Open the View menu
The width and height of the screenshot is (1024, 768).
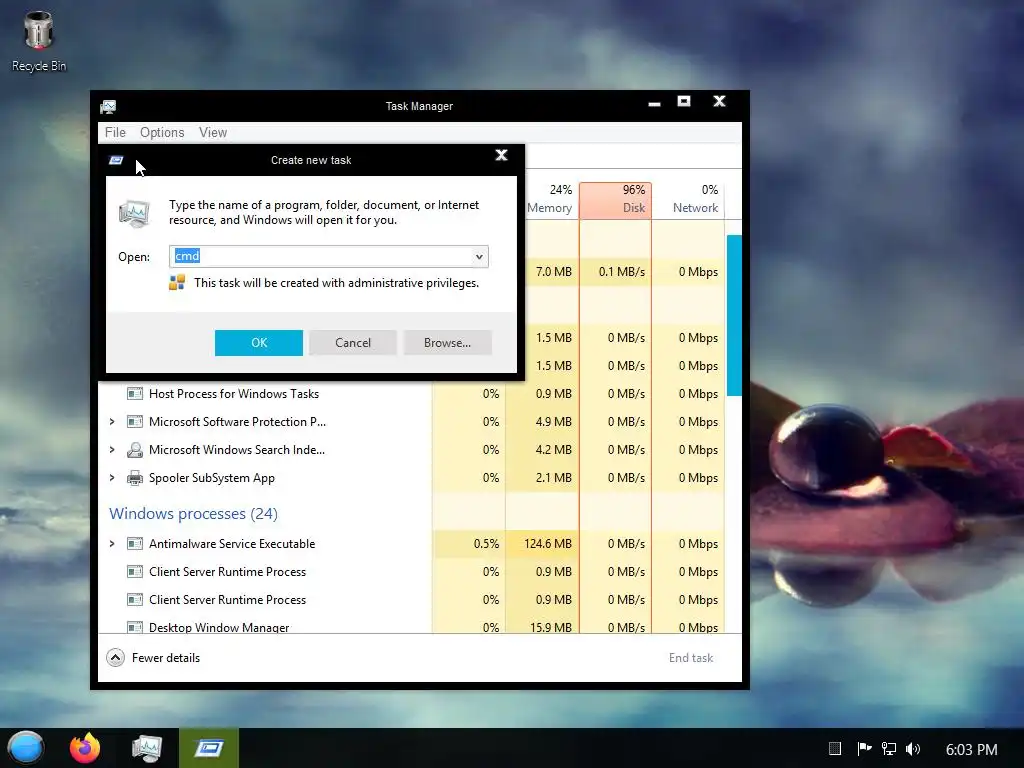[x=213, y=133]
